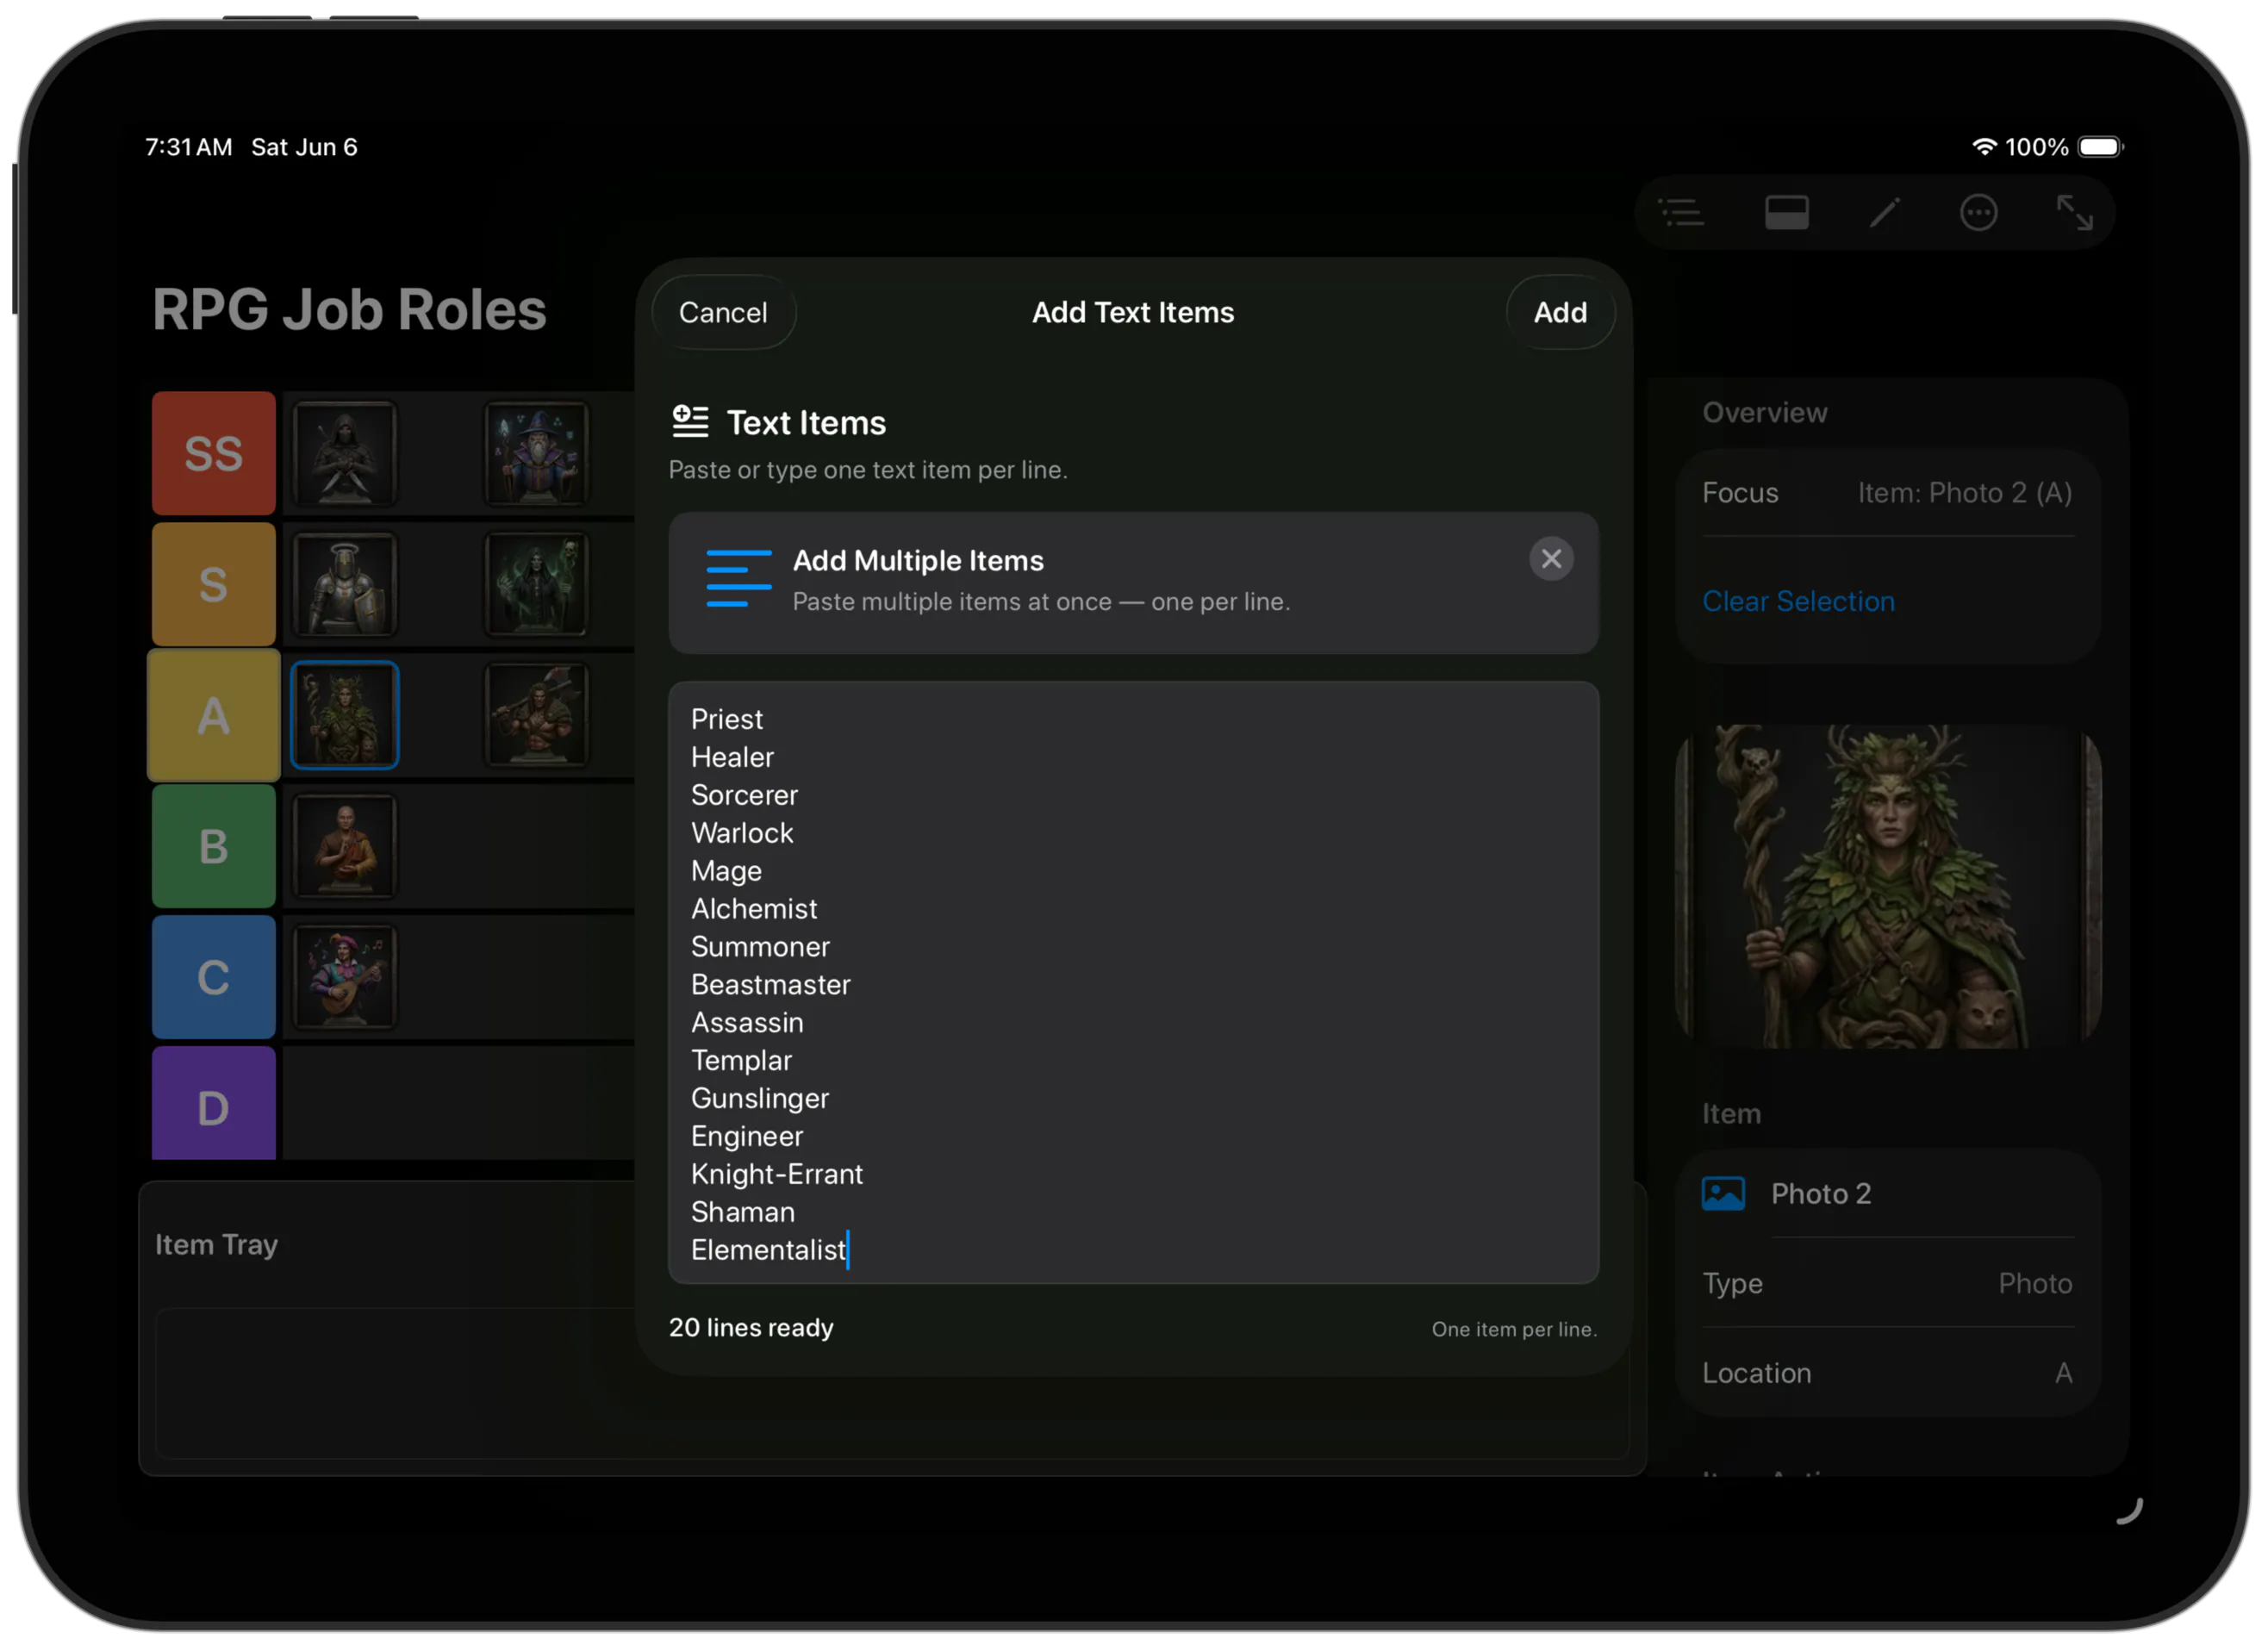The height and width of the screenshot is (1651, 2268).
Task: Select the yellow A tier label
Action: (214, 716)
